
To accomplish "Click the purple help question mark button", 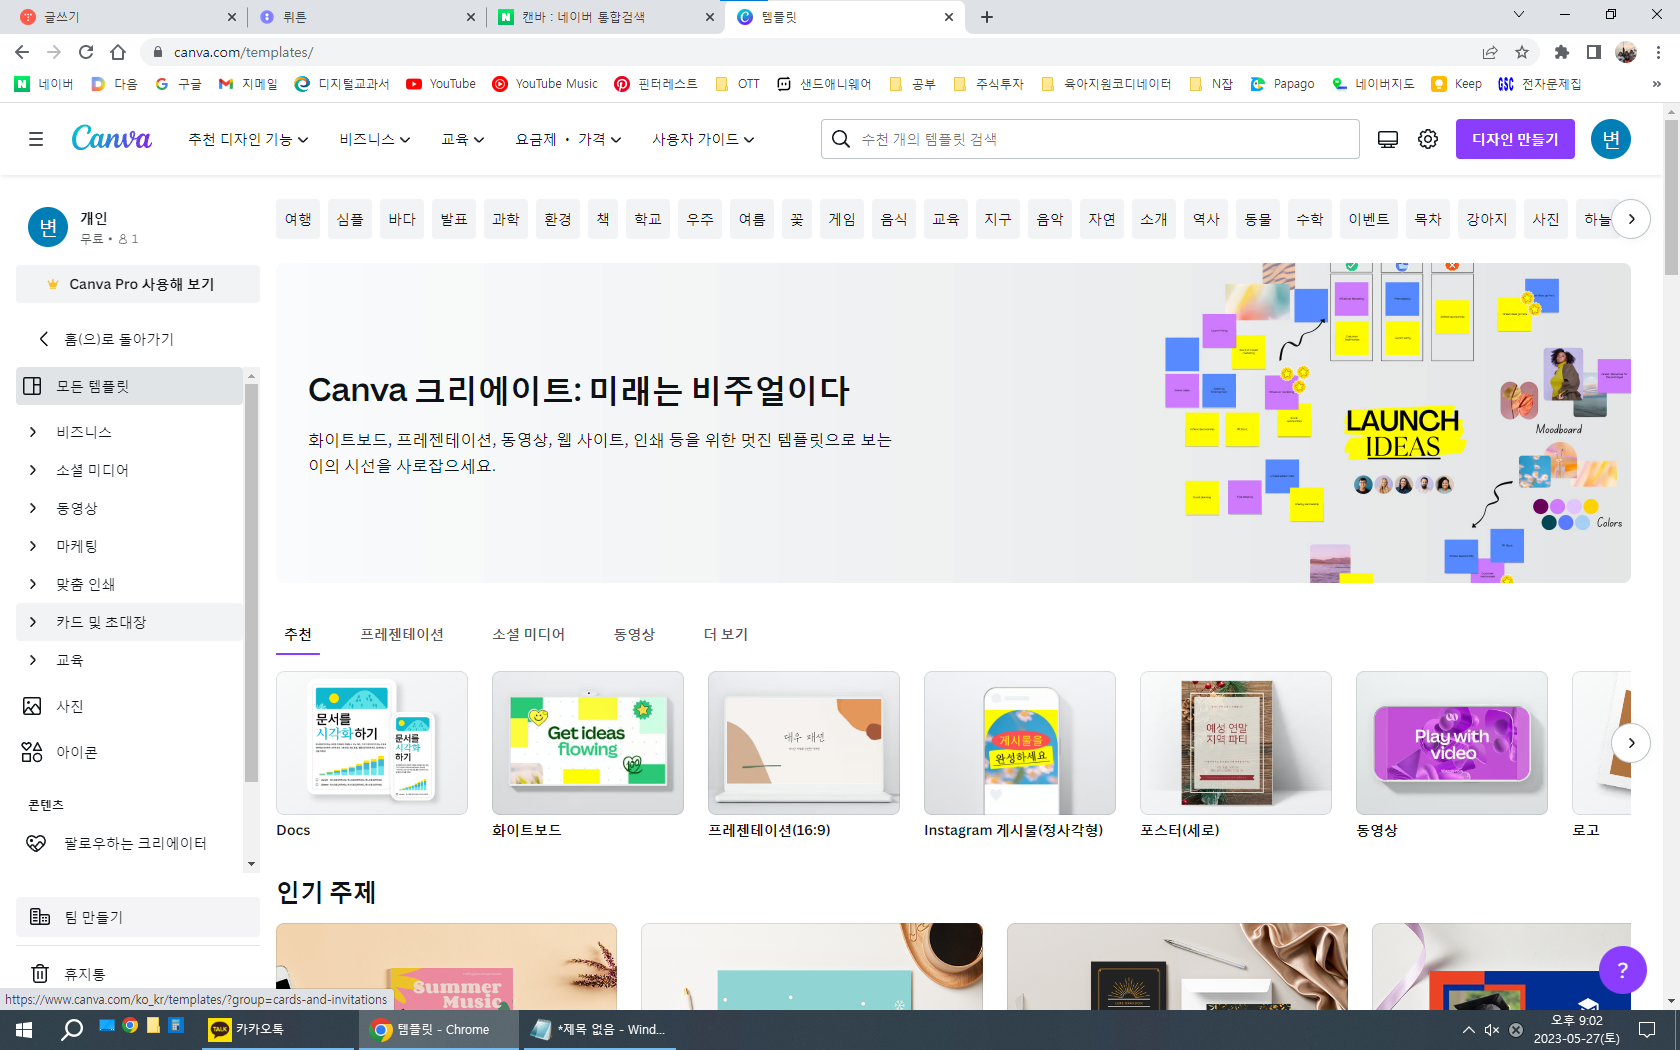I will tap(1623, 969).
